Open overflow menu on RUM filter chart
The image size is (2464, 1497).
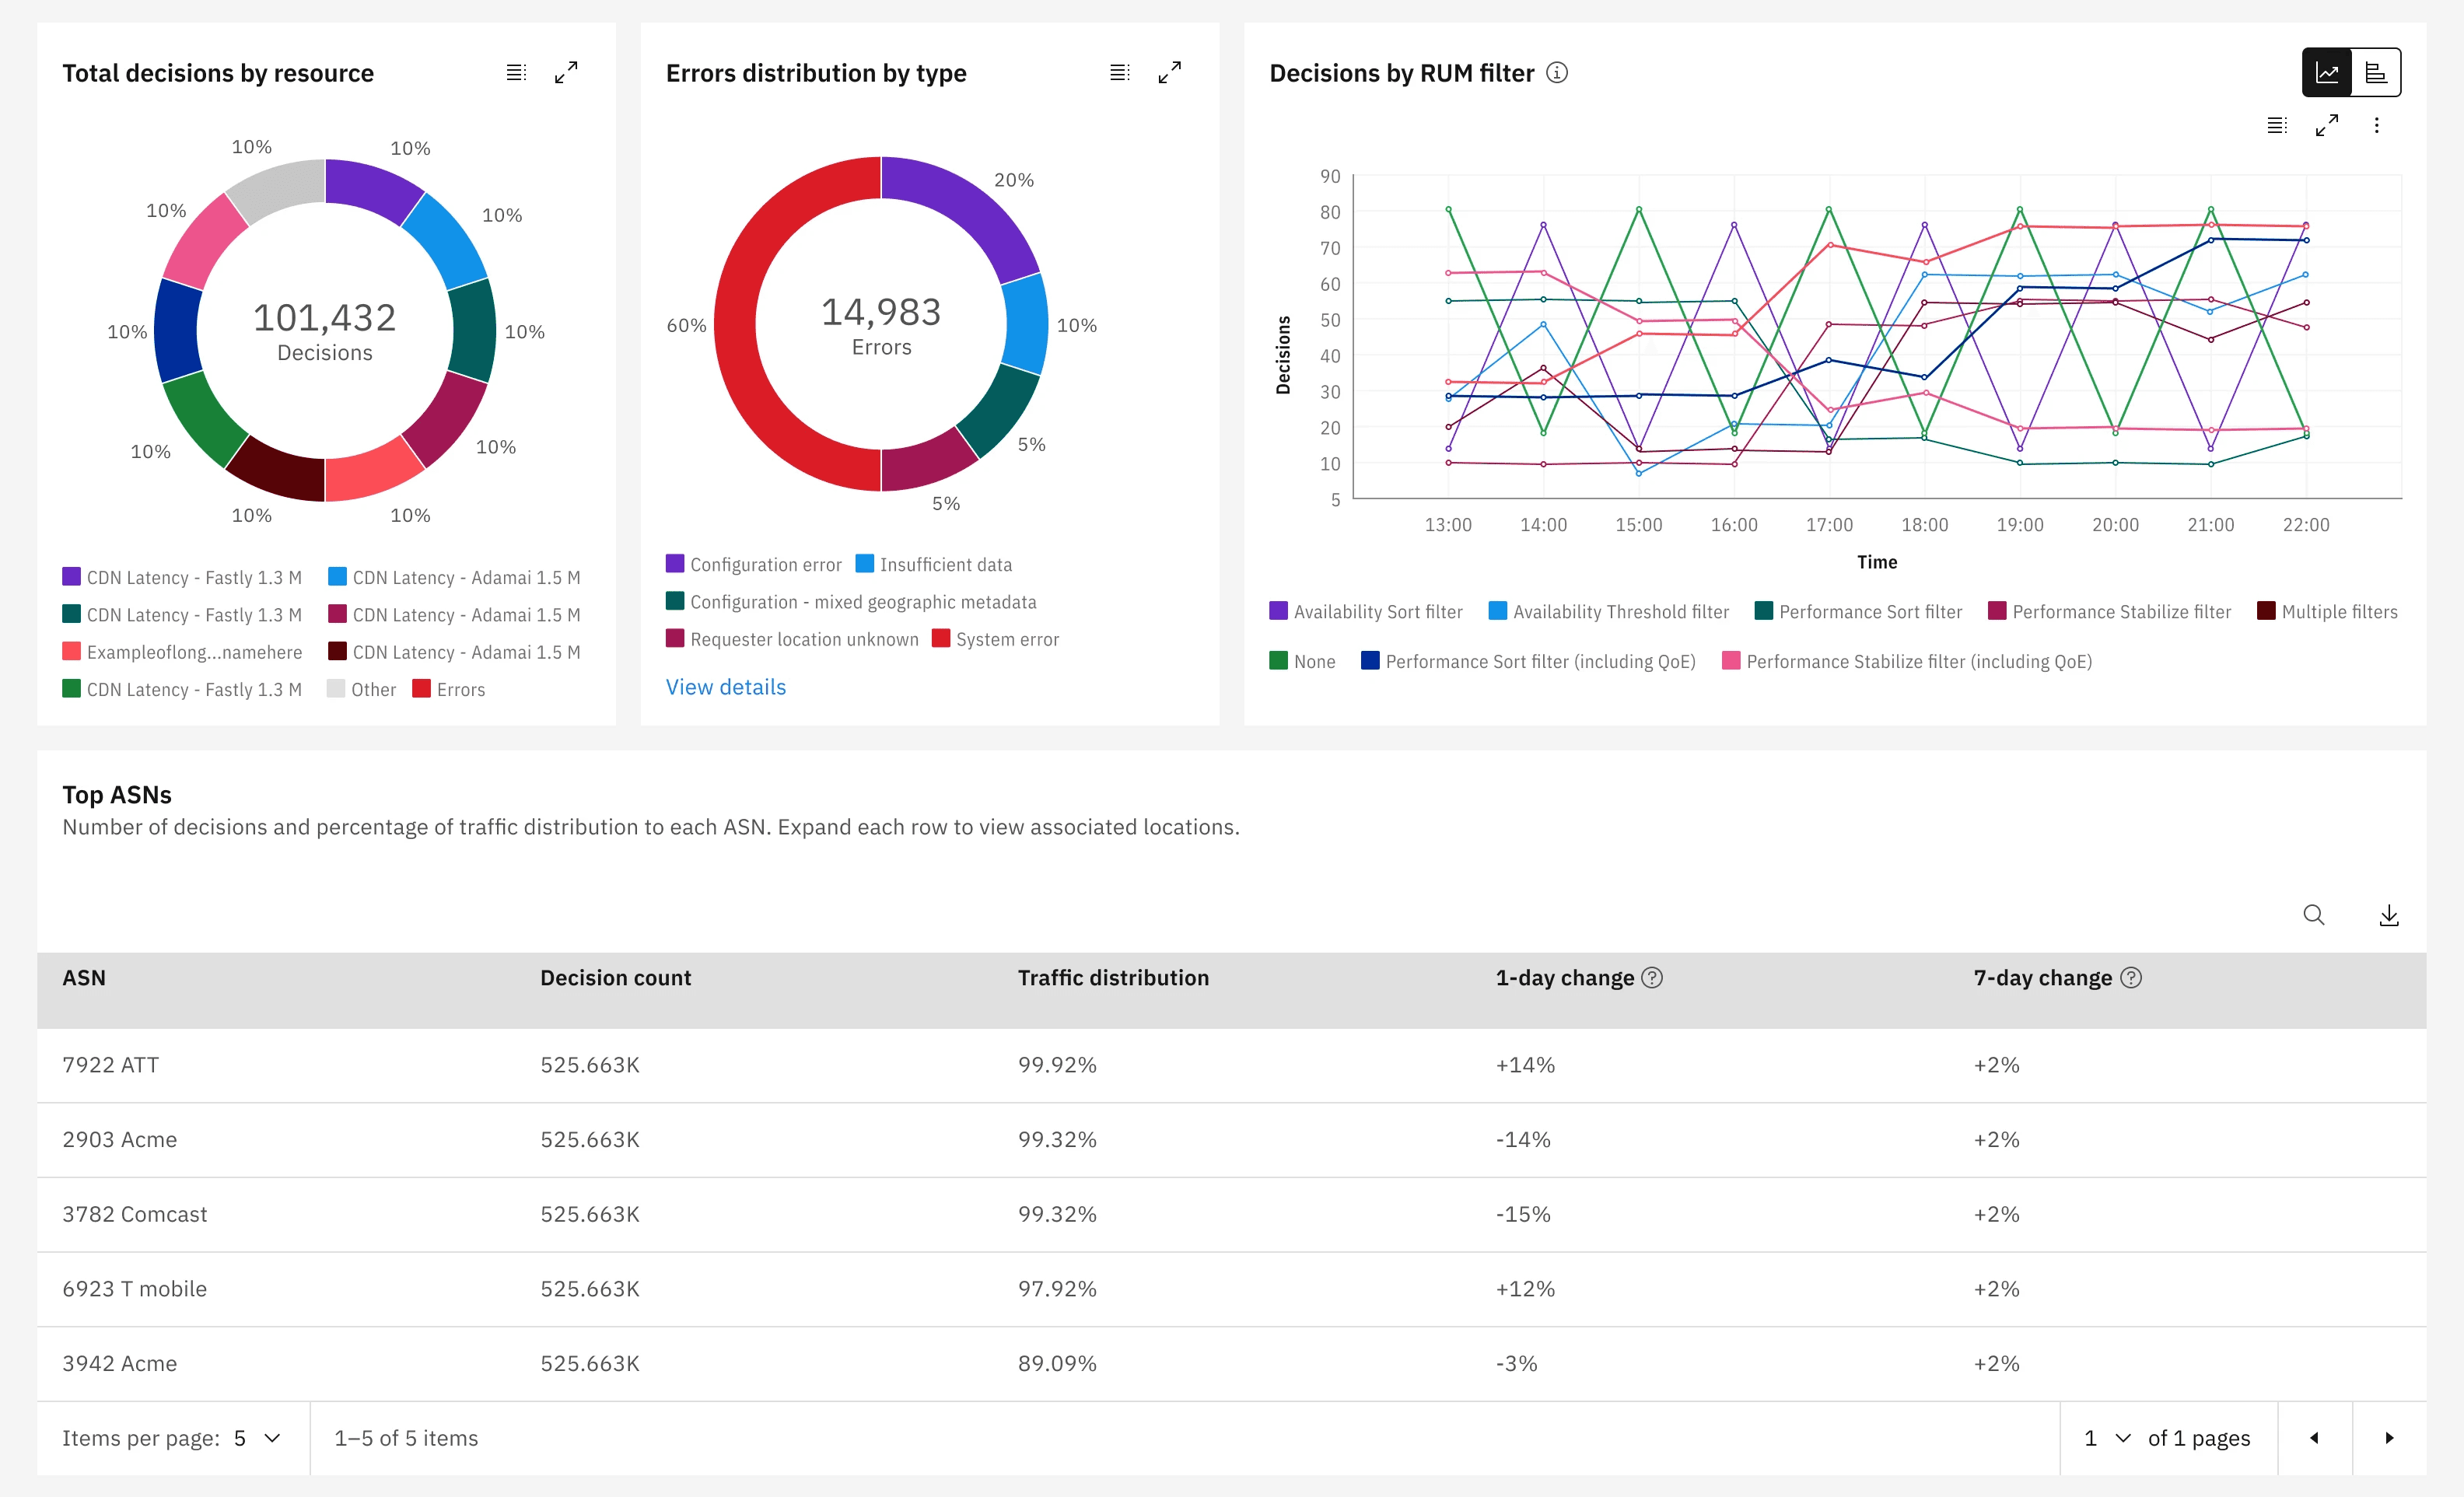click(2376, 126)
